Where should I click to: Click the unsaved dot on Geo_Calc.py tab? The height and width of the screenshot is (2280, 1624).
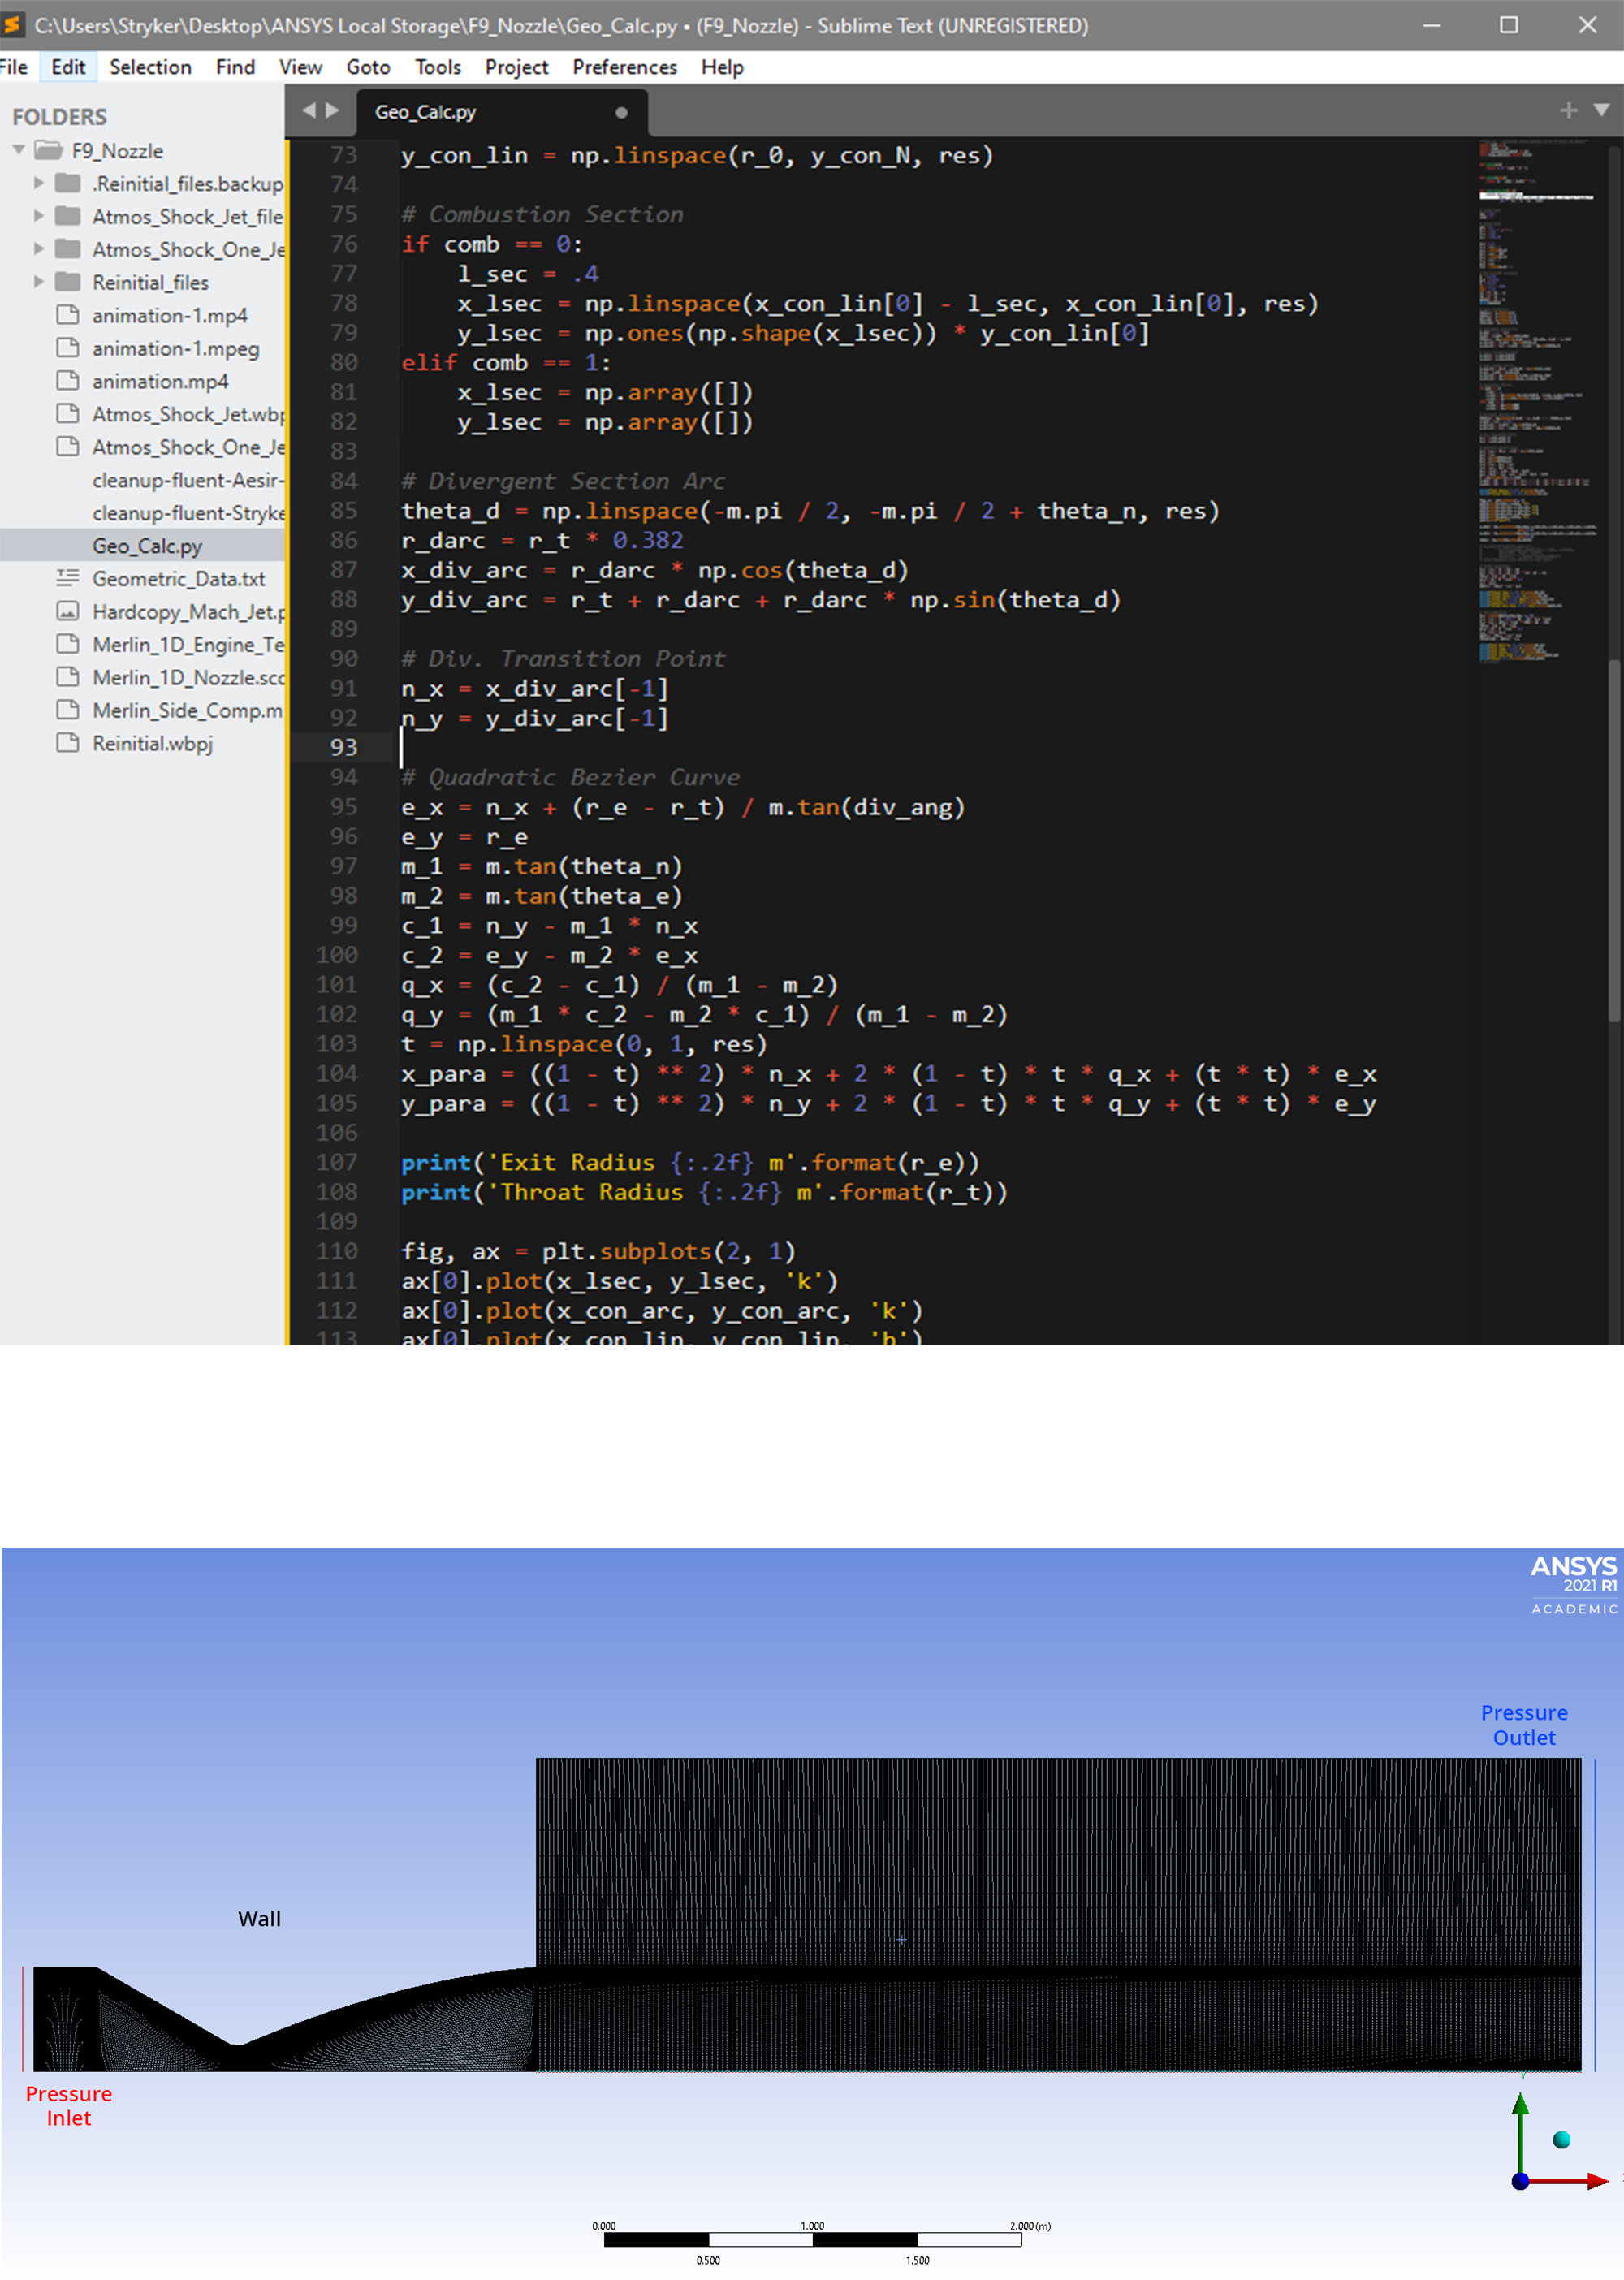621,112
